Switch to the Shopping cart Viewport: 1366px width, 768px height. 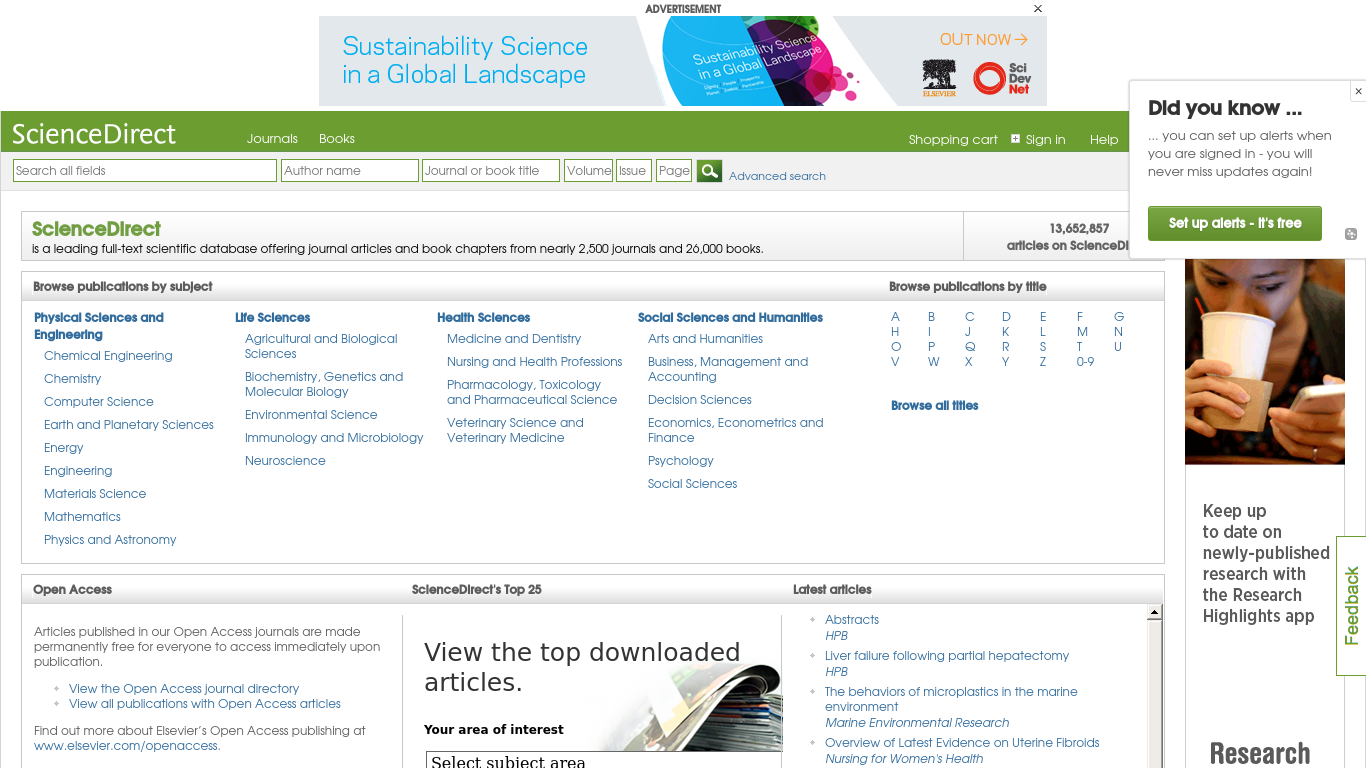pyautogui.click(x=953, y=140)
